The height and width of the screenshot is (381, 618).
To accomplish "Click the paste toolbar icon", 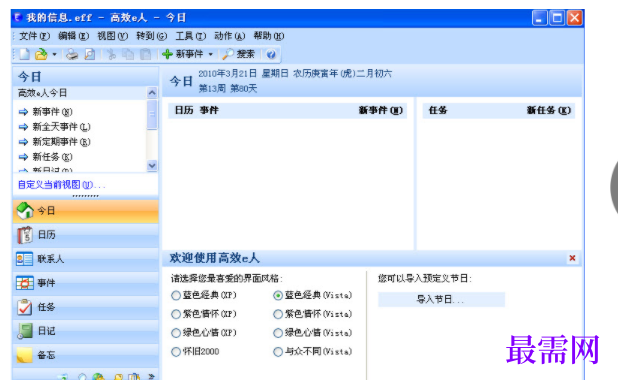I will [145, 54].
